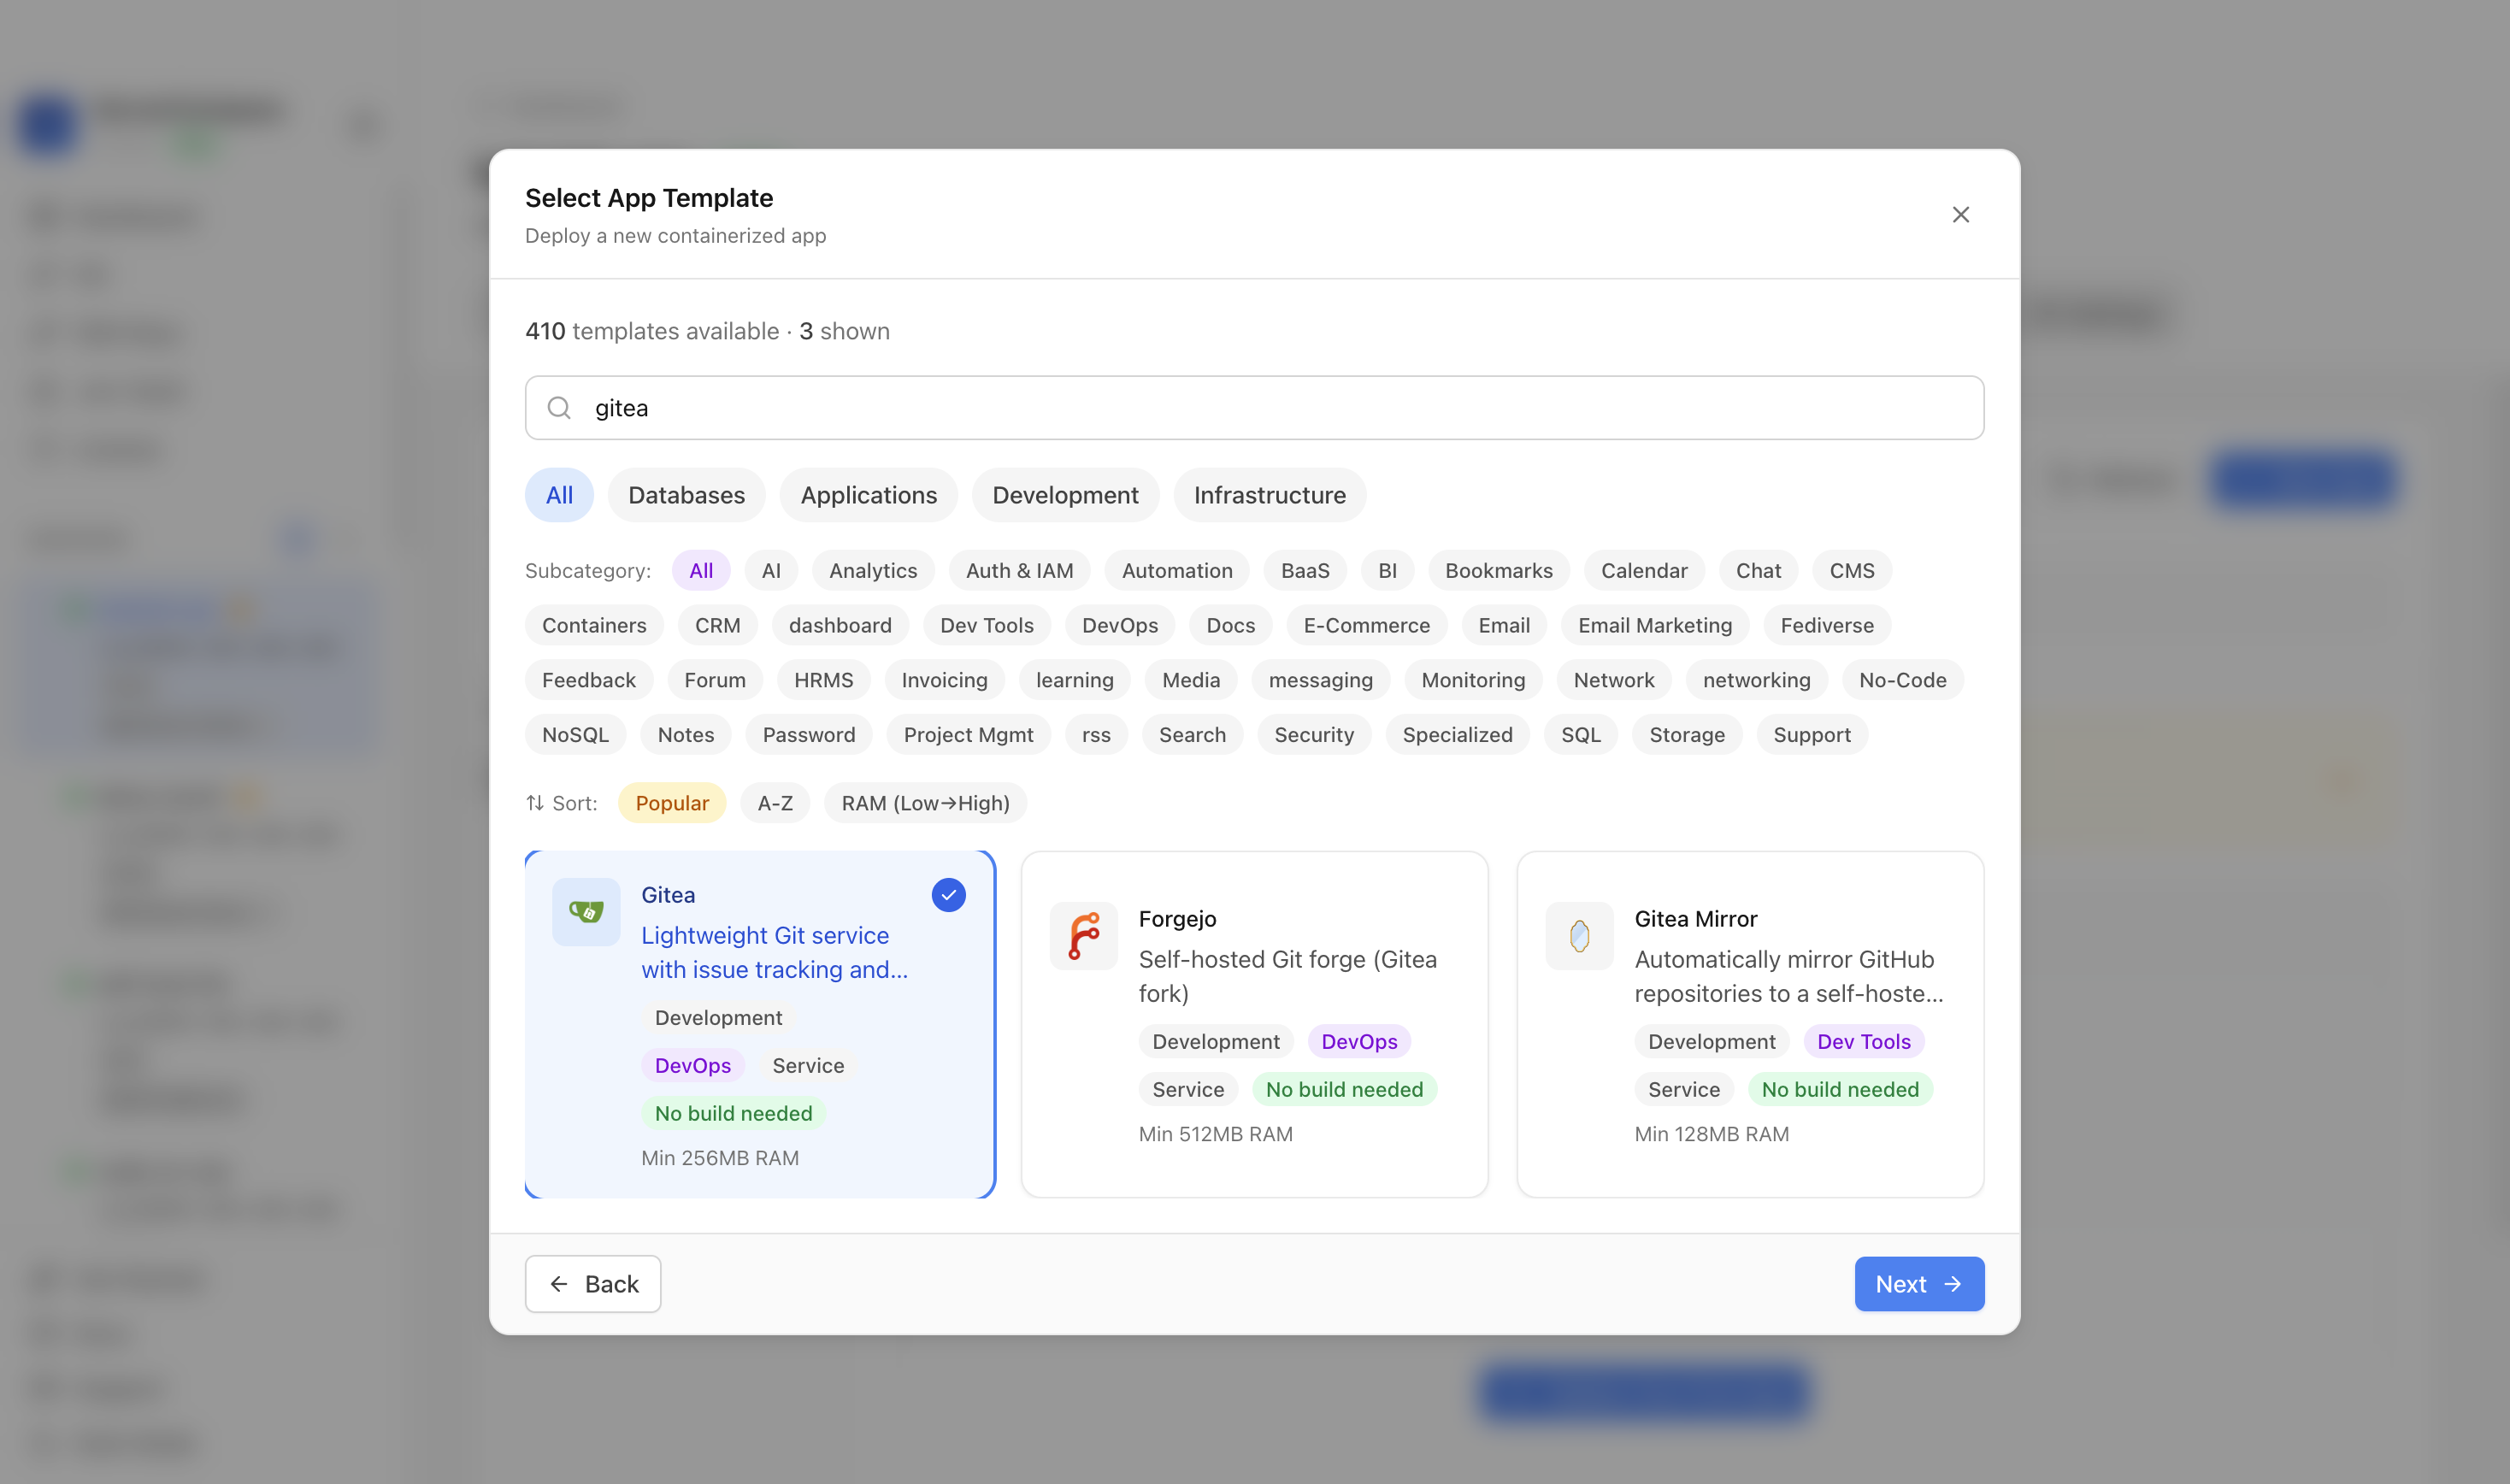Filter by Media subcategory

tap(1191, 680)
